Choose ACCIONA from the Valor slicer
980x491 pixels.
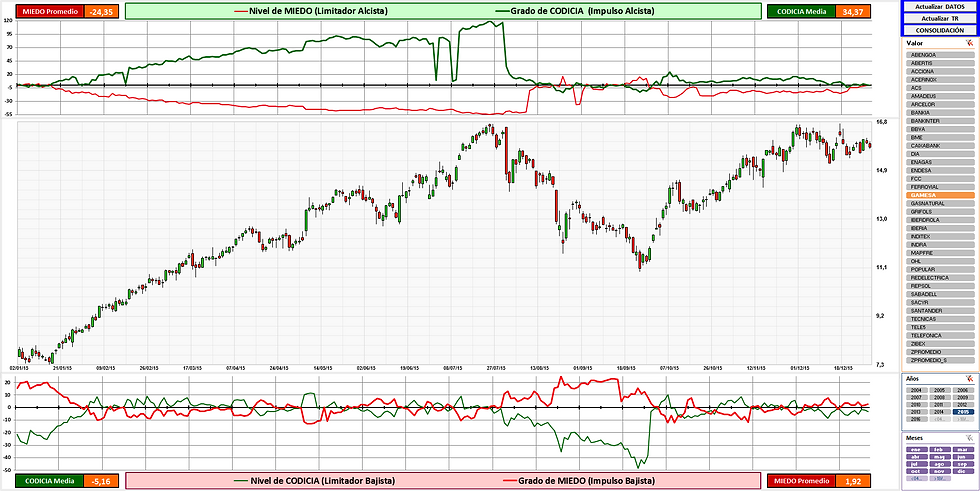point(940,71)
